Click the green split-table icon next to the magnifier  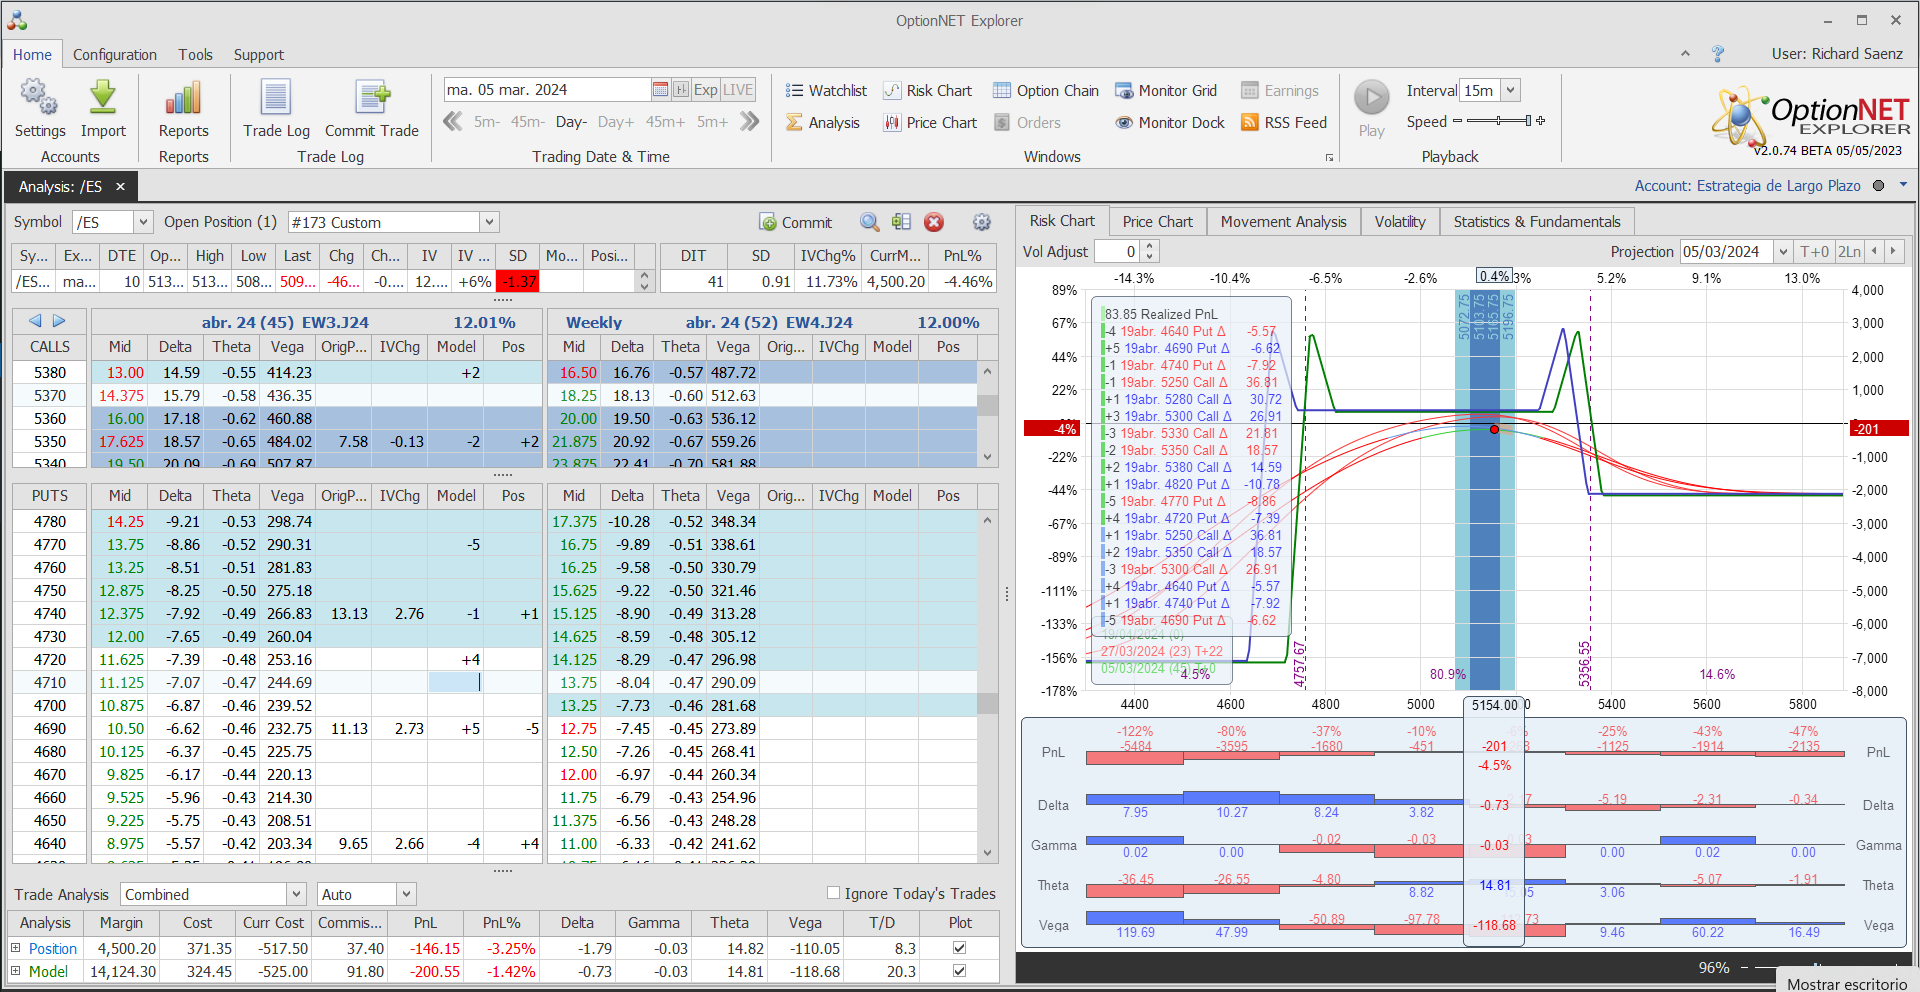click(x=901, y=222)
